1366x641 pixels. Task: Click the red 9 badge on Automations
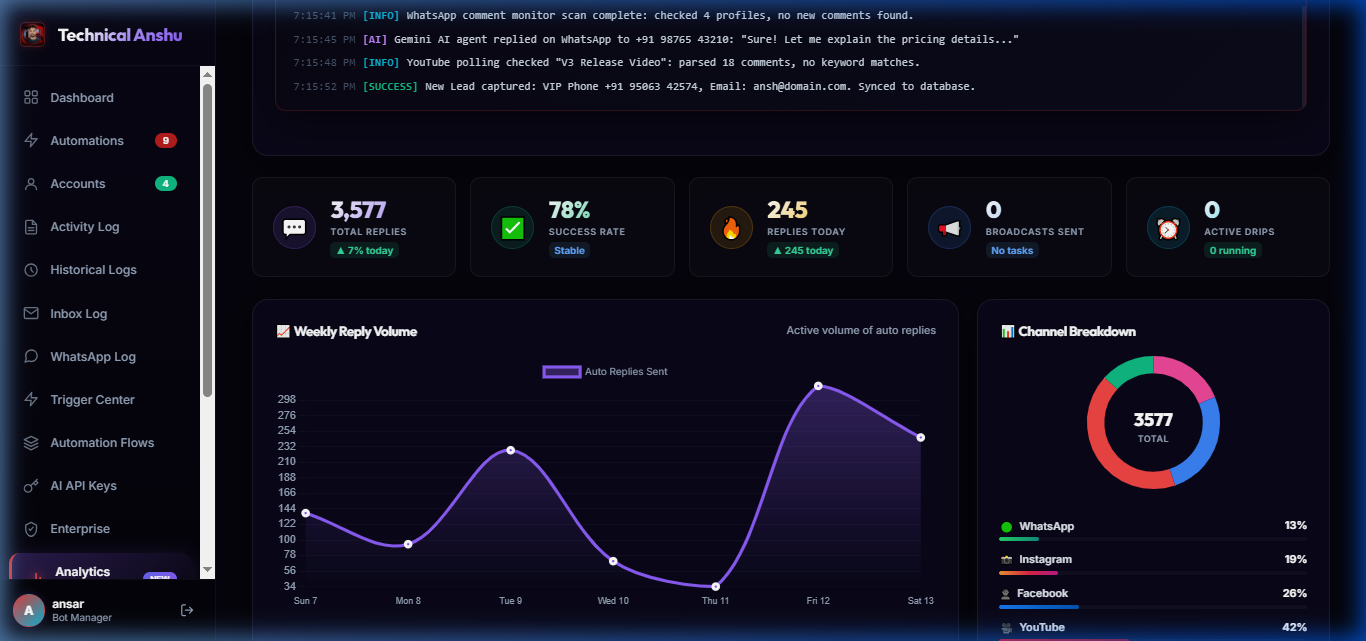166,141
